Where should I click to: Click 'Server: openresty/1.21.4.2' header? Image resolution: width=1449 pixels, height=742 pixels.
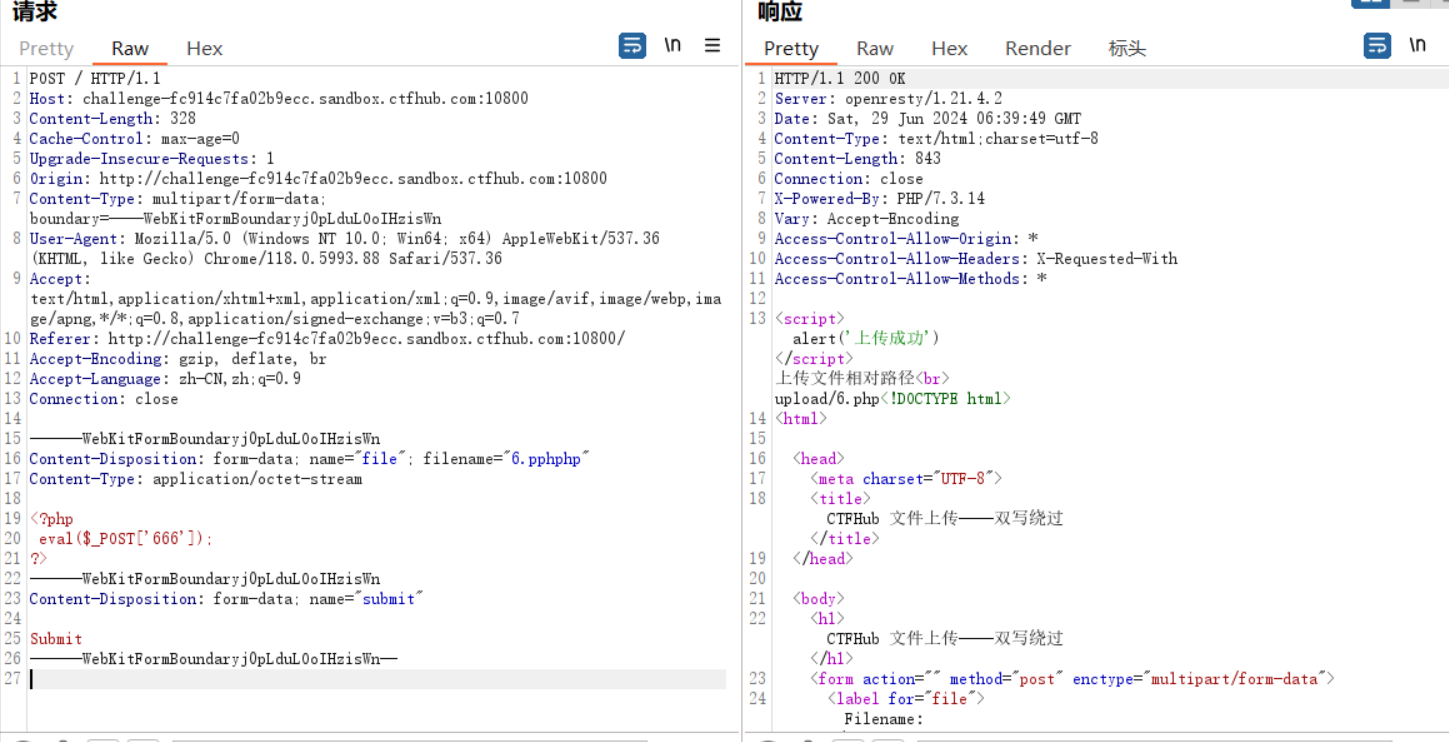click(x=888, y=98)
